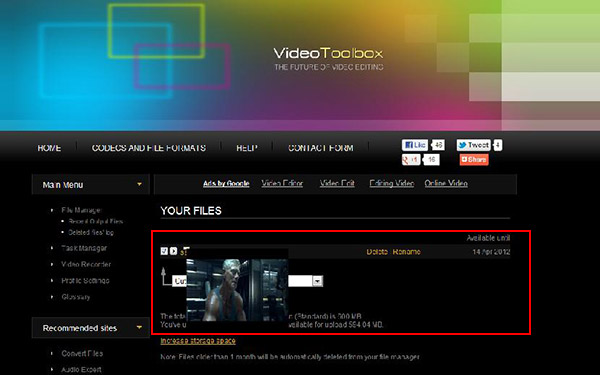The width and height of the screenshot is (600, 375).
Task: Open File Manager in the sidebar
Action: point(81,210)
